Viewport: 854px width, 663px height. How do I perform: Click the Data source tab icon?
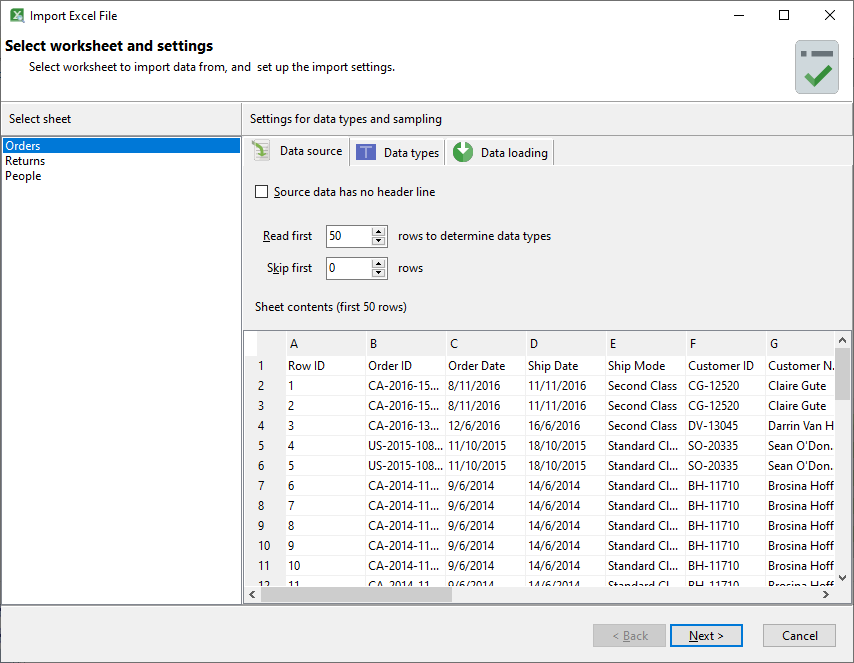261,151
